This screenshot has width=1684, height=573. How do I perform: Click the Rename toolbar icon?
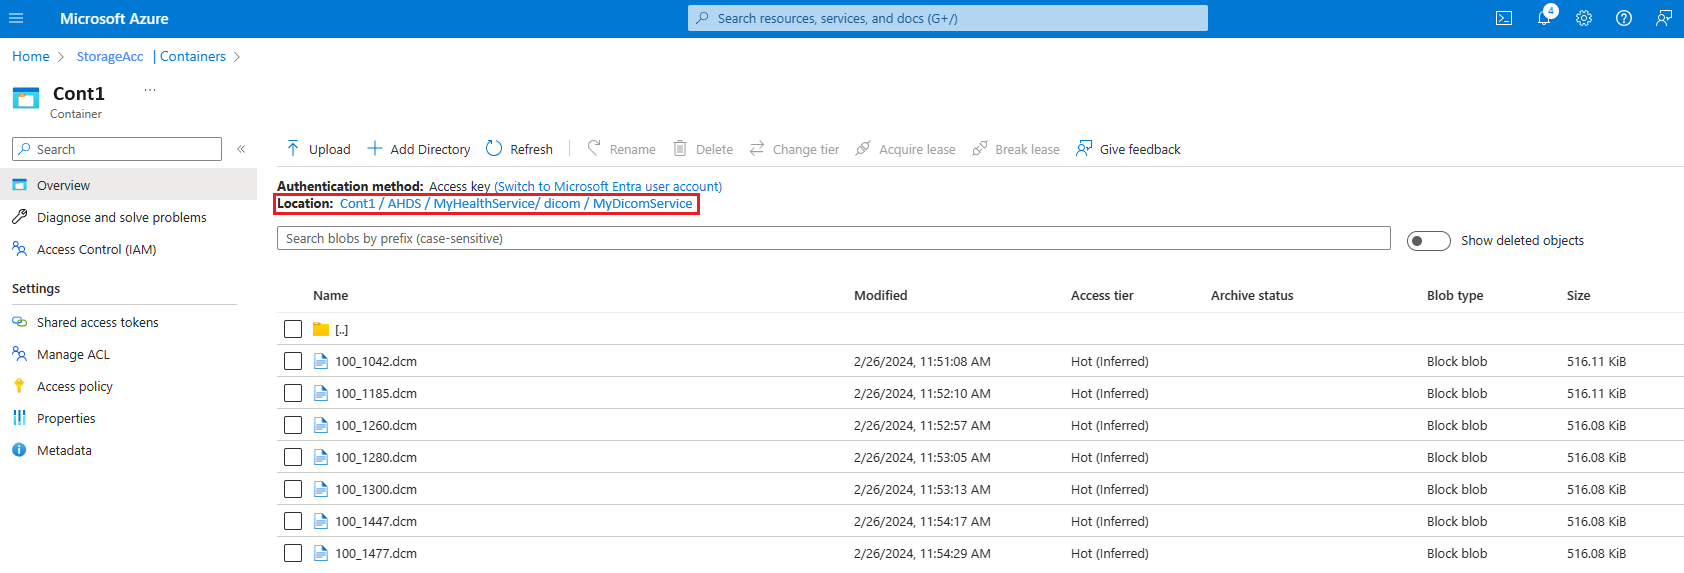[x=594, y=149]
